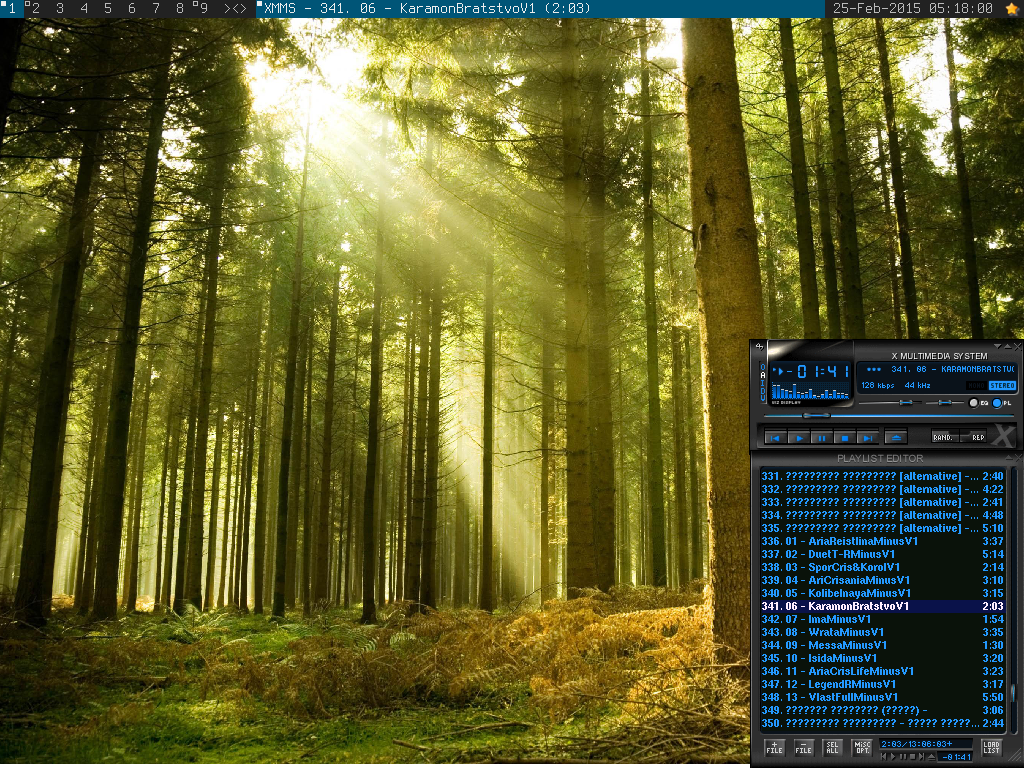This screenshot has height=768, width=1024.
Task: Click the time display showing -01:41
Action: pyautogui.click(x=819, y=372)
